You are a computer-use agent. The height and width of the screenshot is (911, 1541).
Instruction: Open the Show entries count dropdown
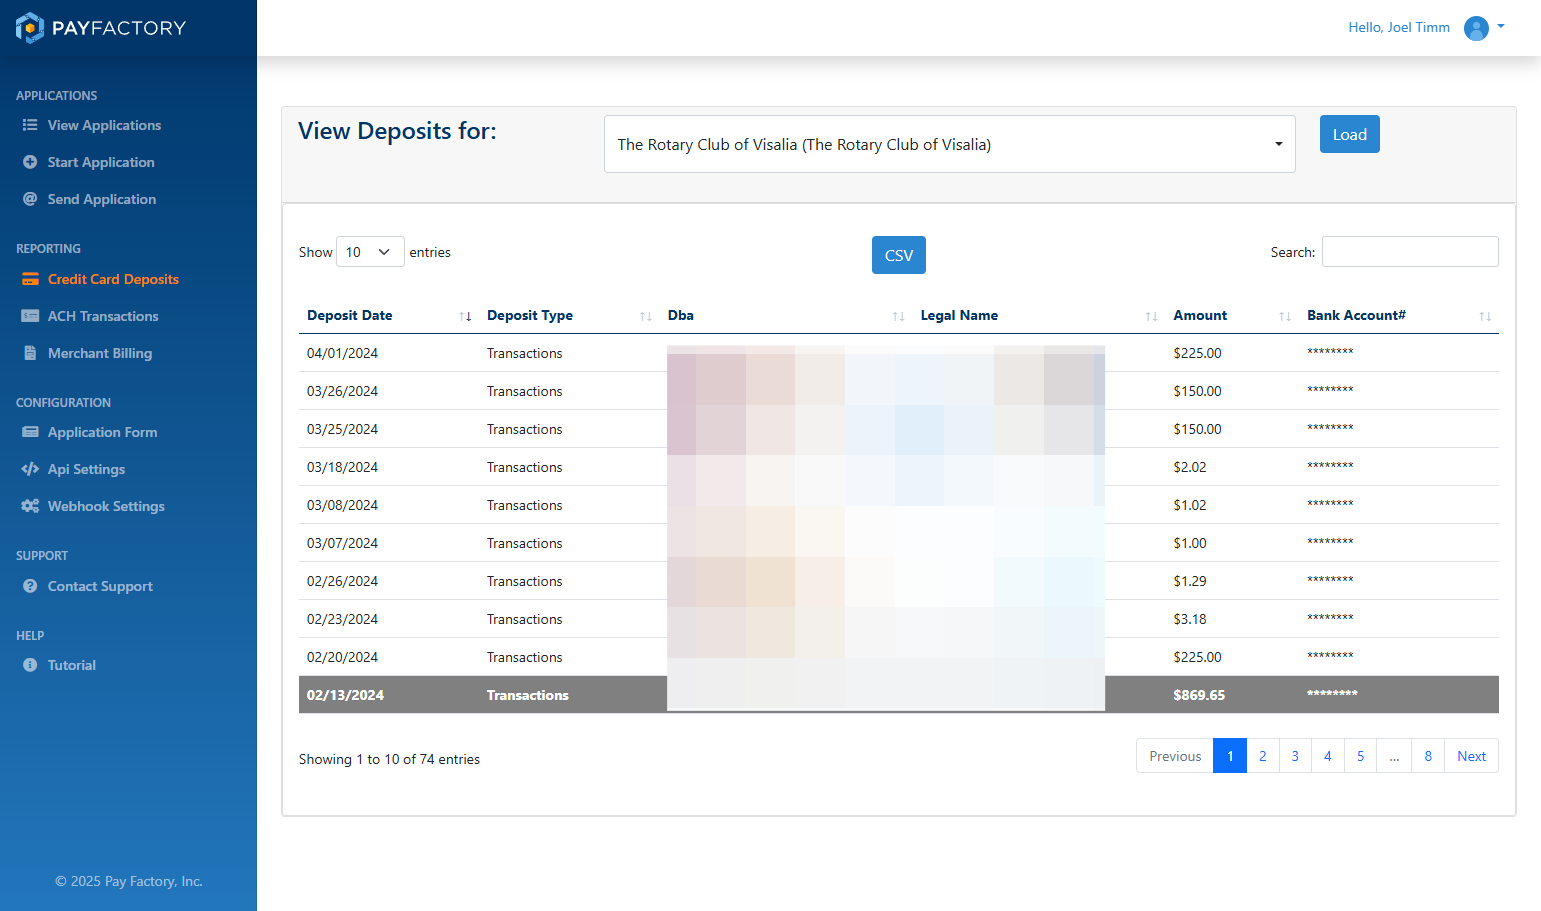(370, 252)
